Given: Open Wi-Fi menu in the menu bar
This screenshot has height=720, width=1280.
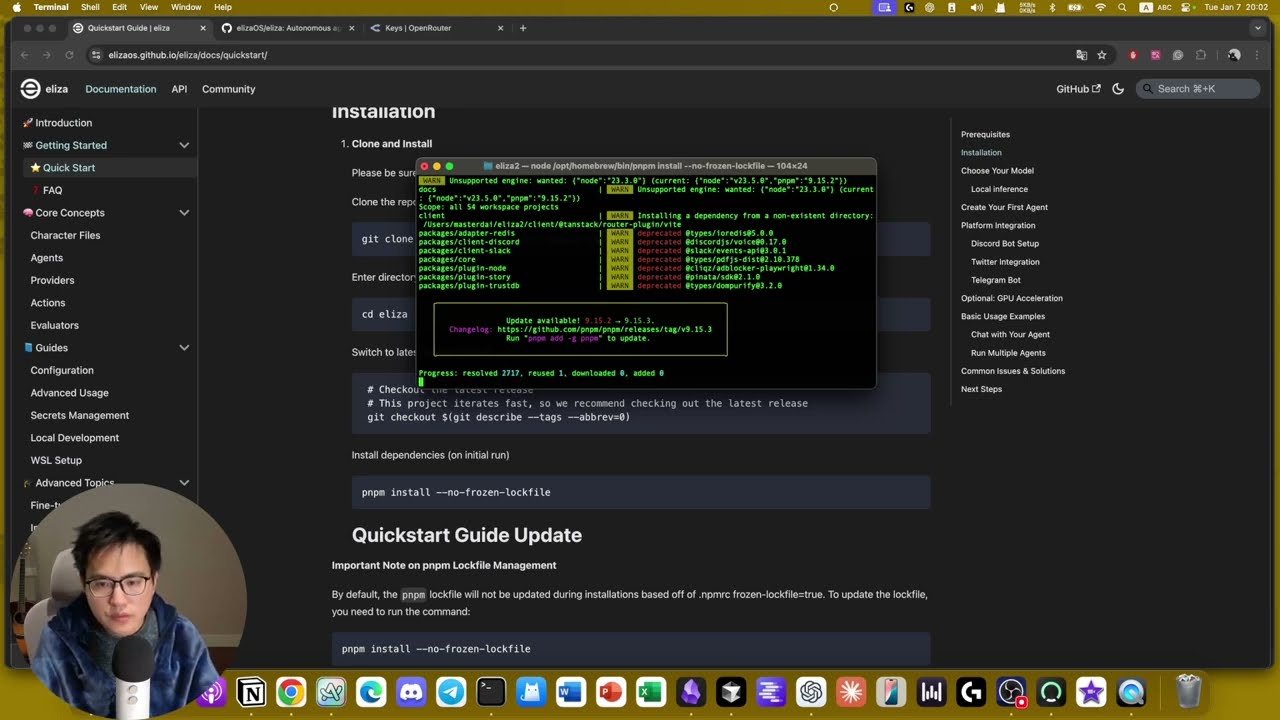Looking at the screenshot, I should pyautogui.click(x=1101, y=7).
